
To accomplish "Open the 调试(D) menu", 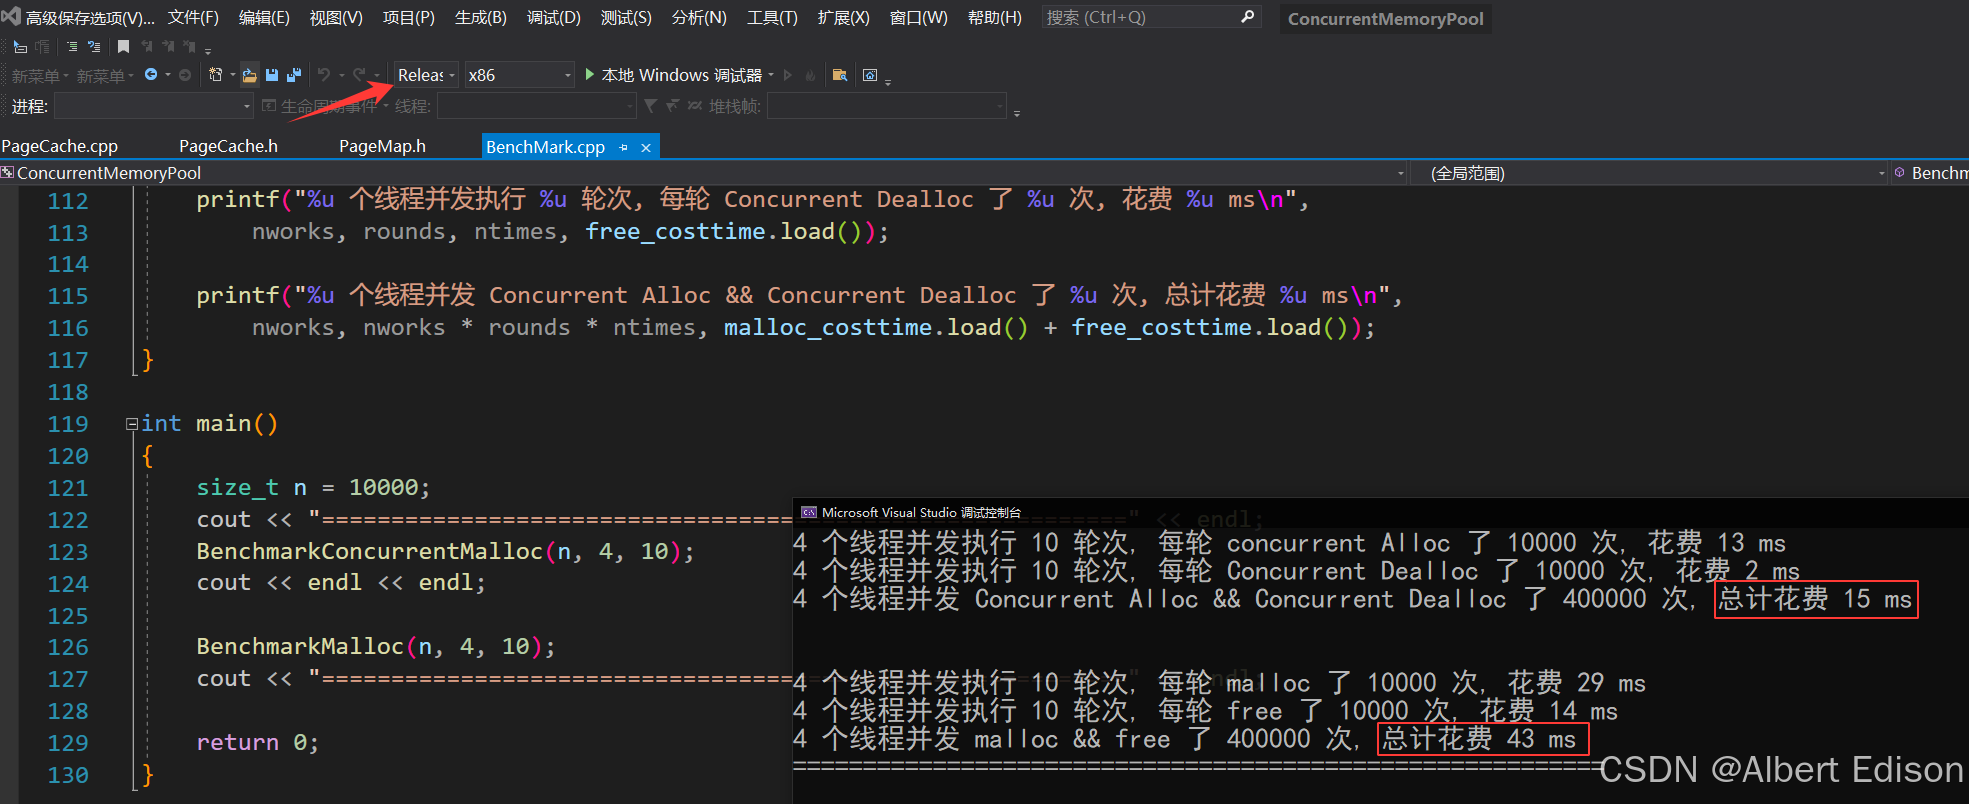I will point(553,17).
